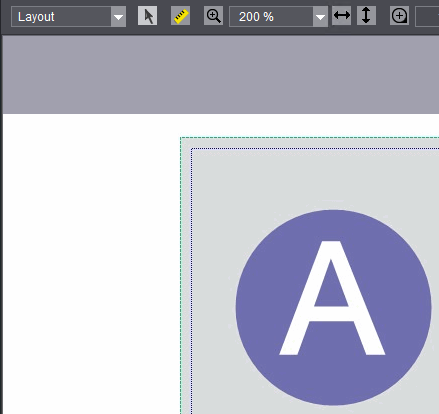This screenshot has height=414, width=439.
Task: Open the Layout dropdown arrow
Action: (x=118, y=17)
